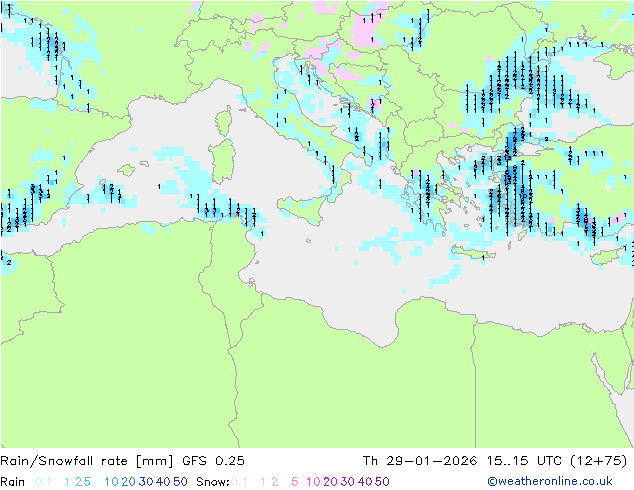Screen dimensions: 634x490
Task: Click the 'Snow:' legend label
Action: point(213,482)
